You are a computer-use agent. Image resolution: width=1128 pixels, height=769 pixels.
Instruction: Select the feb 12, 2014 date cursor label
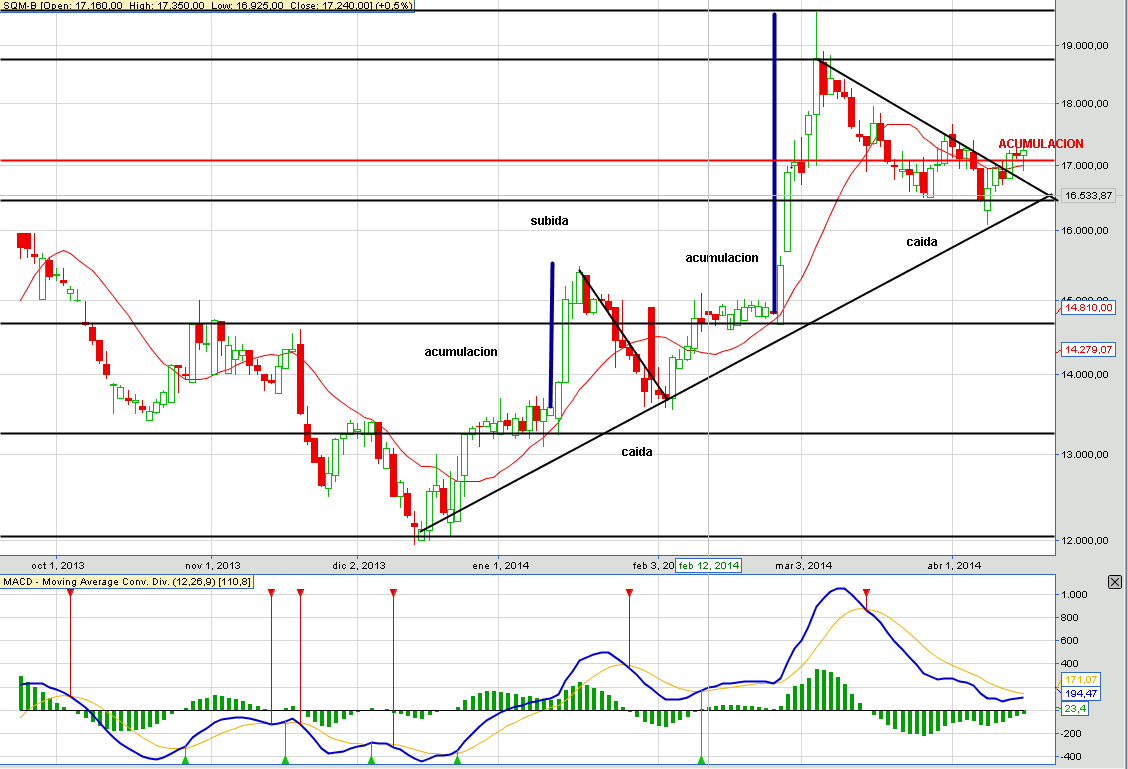point(709,565)
